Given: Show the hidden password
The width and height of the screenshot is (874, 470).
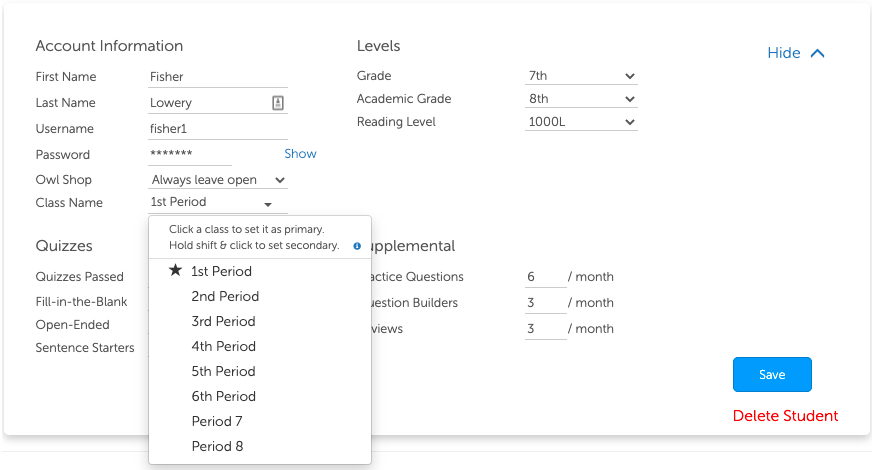Looking at the screenshot, I should pyautogui.click(x=300, y=154).
